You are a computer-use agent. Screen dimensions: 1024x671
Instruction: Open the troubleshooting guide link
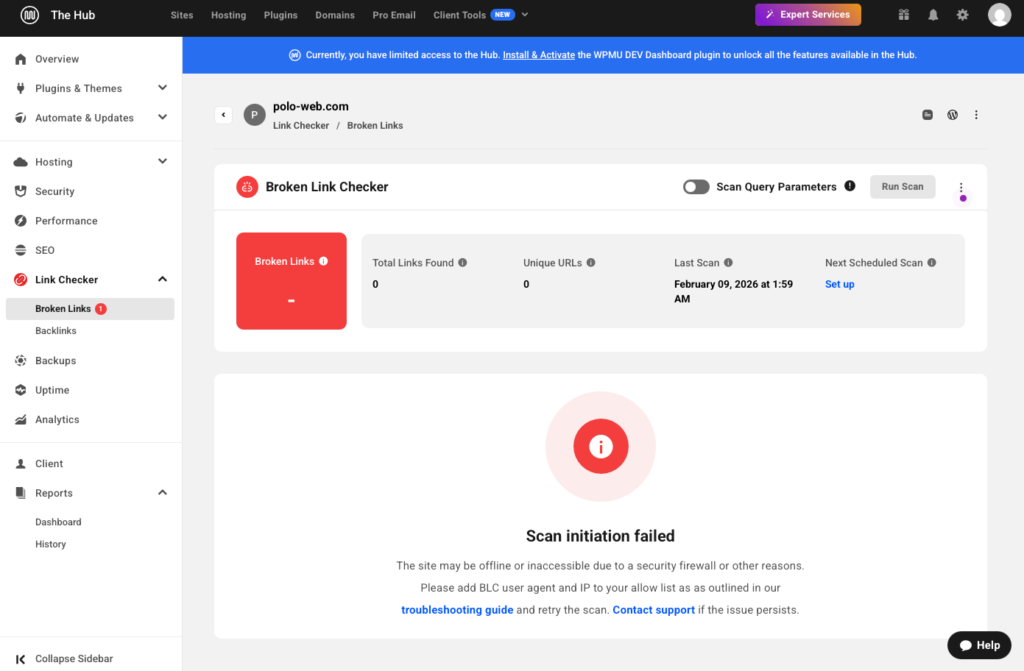(457, 610)
